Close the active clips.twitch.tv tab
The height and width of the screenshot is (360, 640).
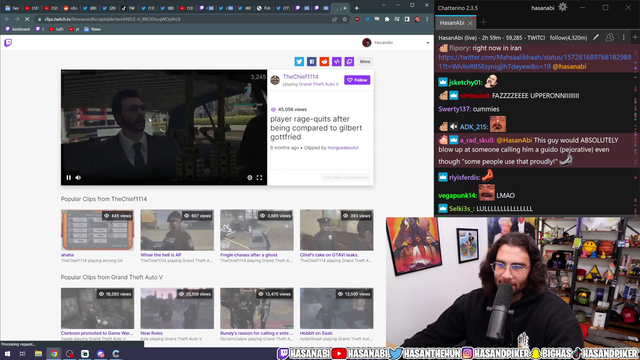[x=345, y=8]
